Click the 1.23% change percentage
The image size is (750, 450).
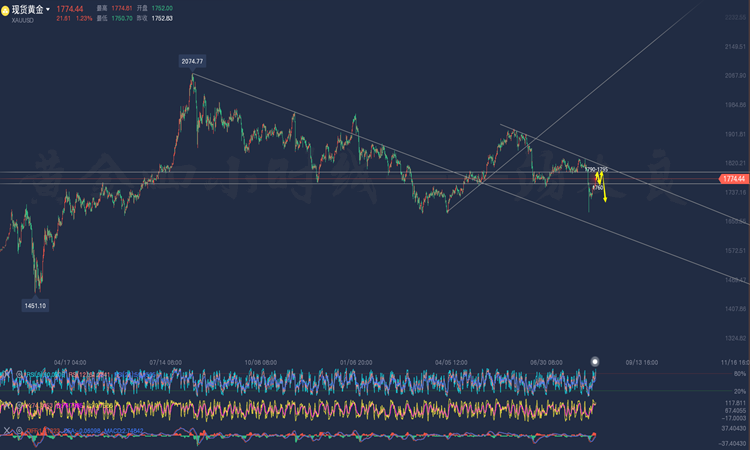(x=84, y=19)
